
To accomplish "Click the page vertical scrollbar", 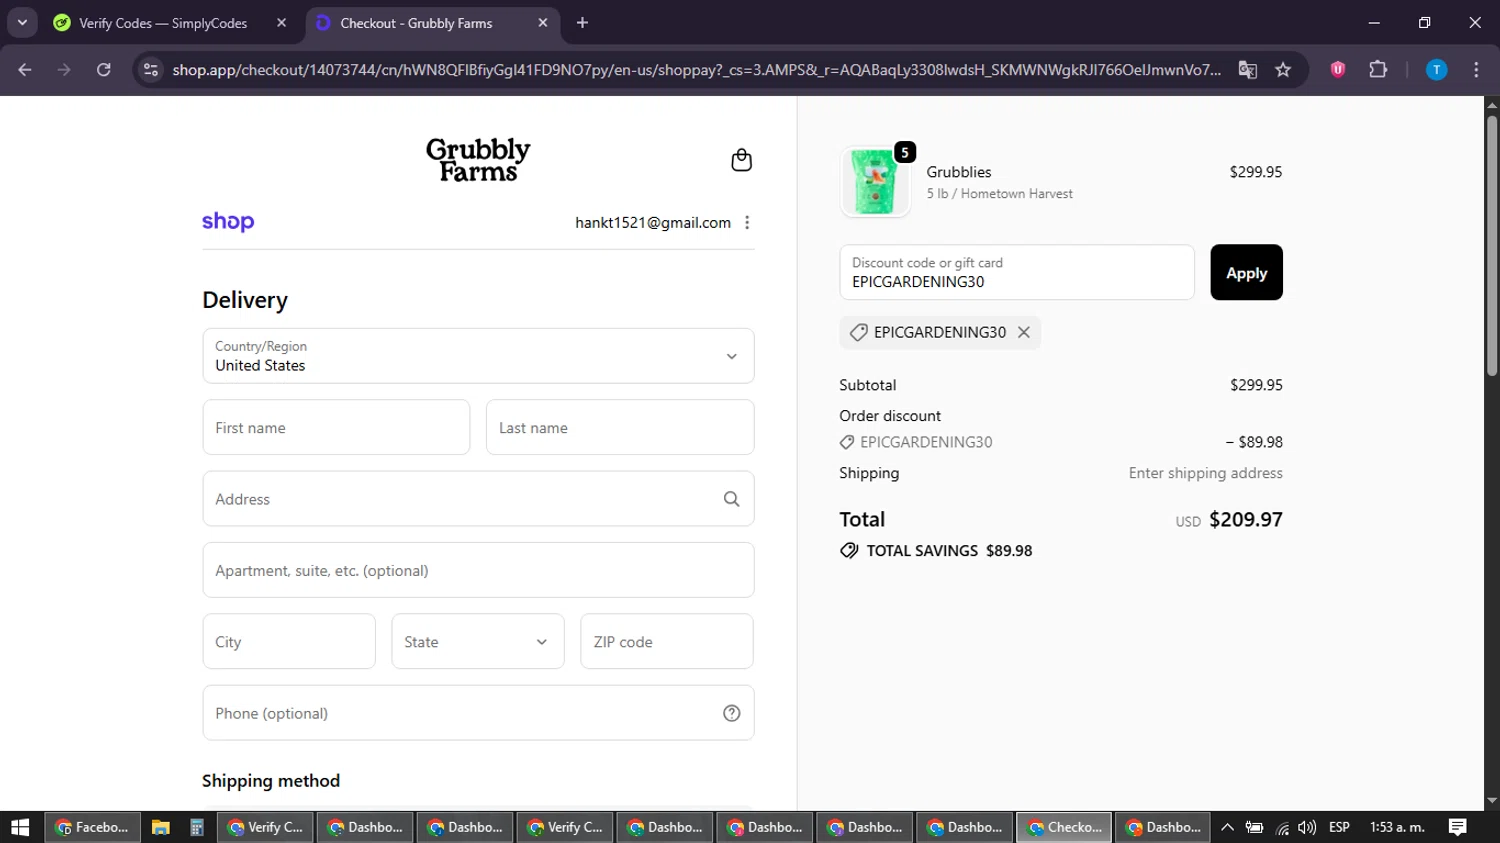I will pyautogui.click(x=1492, y=245).
